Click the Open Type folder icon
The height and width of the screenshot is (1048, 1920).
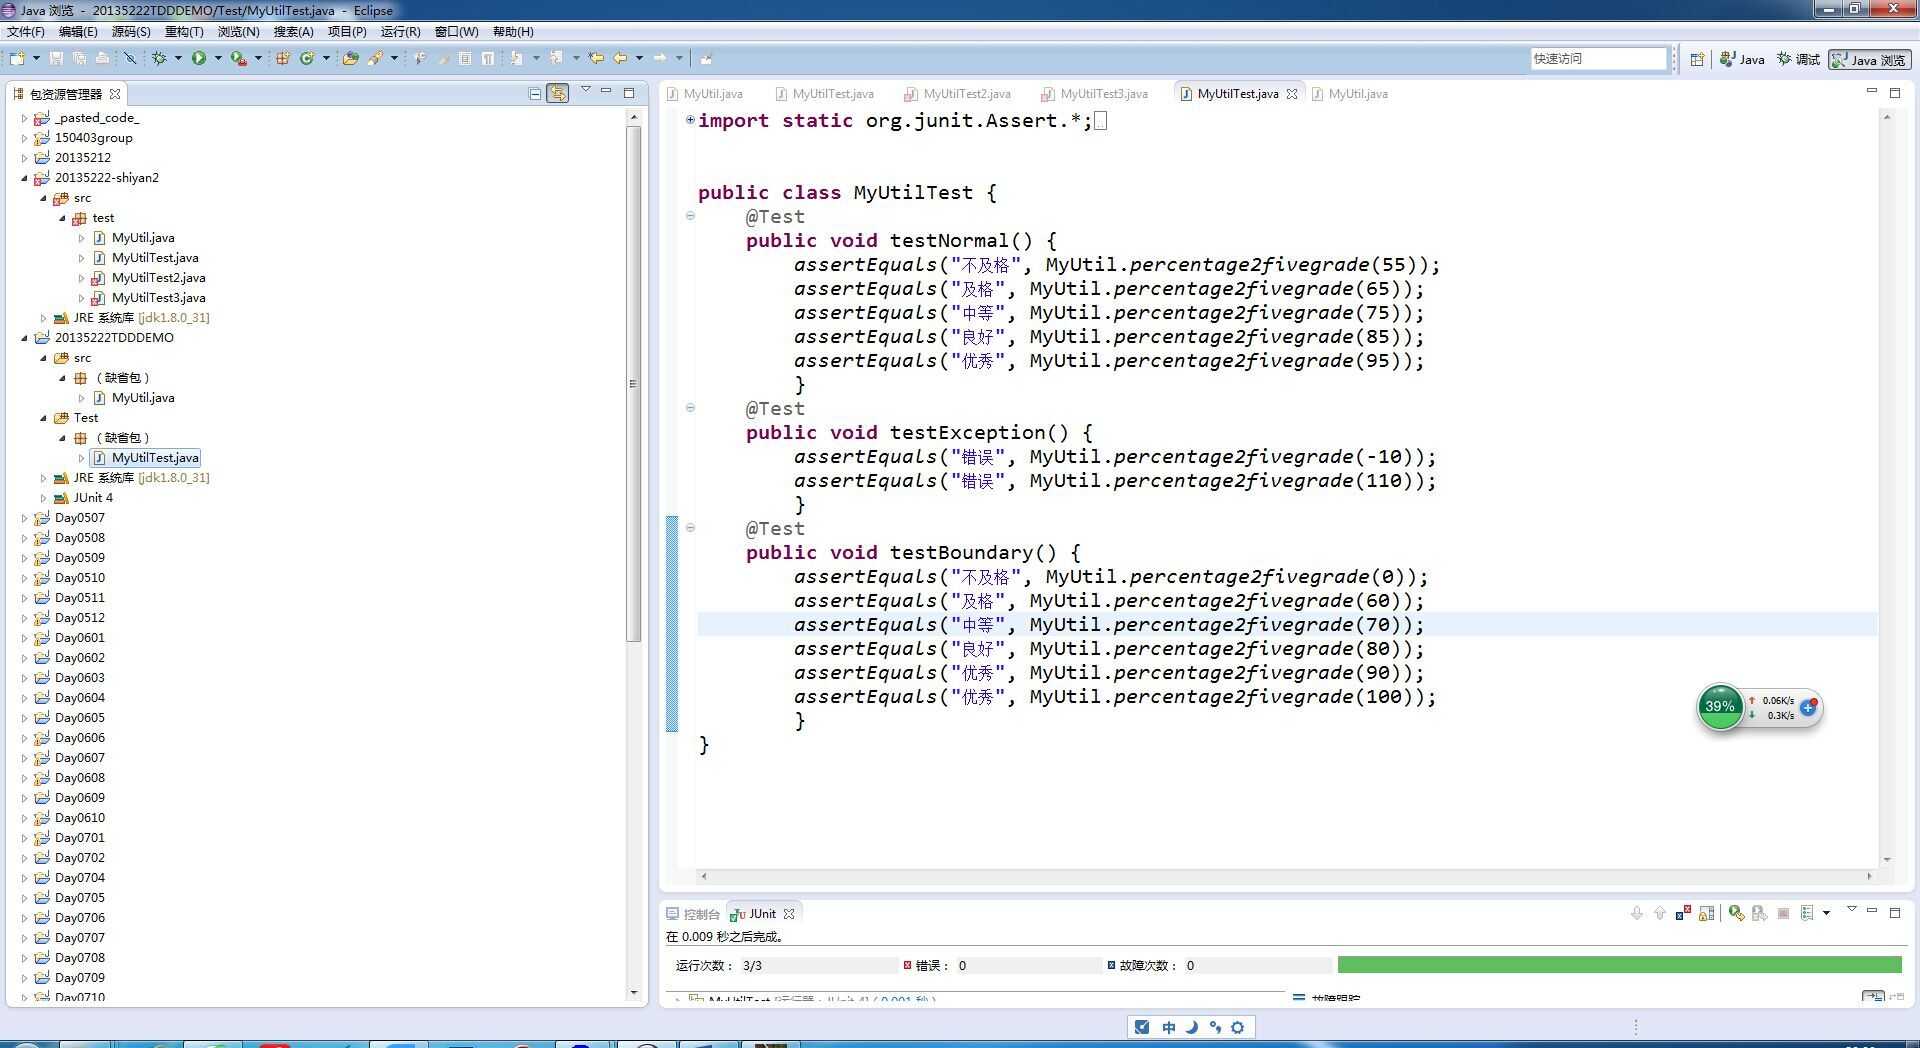pyautogui.click(x=350, y=59)
